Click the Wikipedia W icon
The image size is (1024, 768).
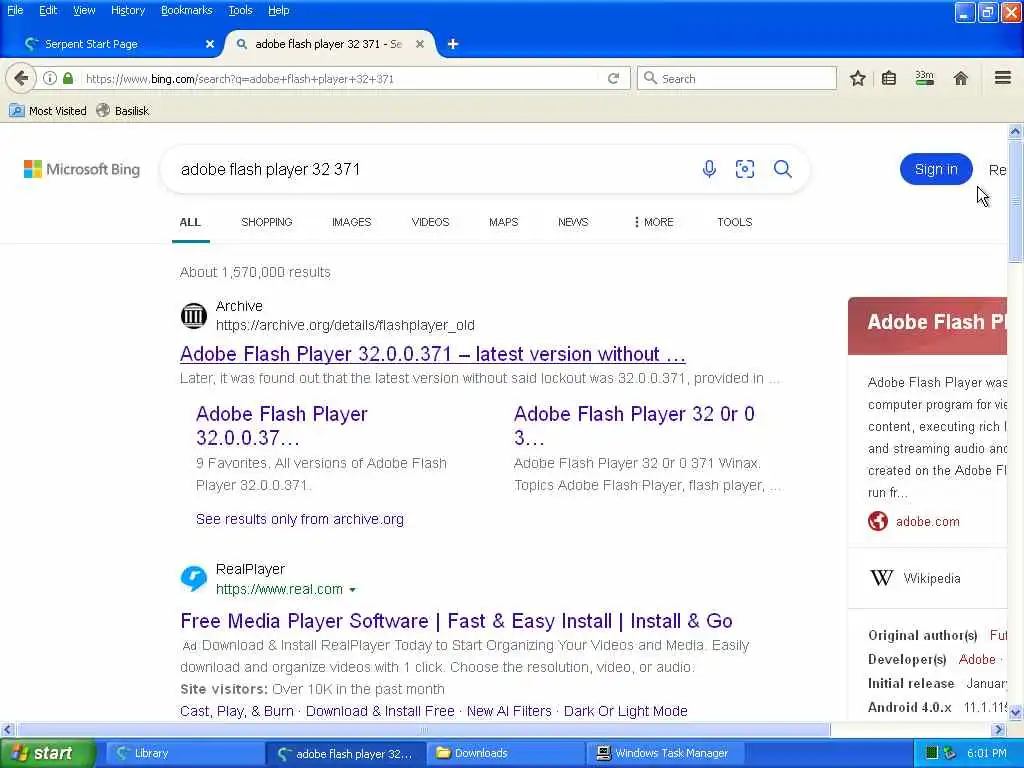(x=882, y=578)
